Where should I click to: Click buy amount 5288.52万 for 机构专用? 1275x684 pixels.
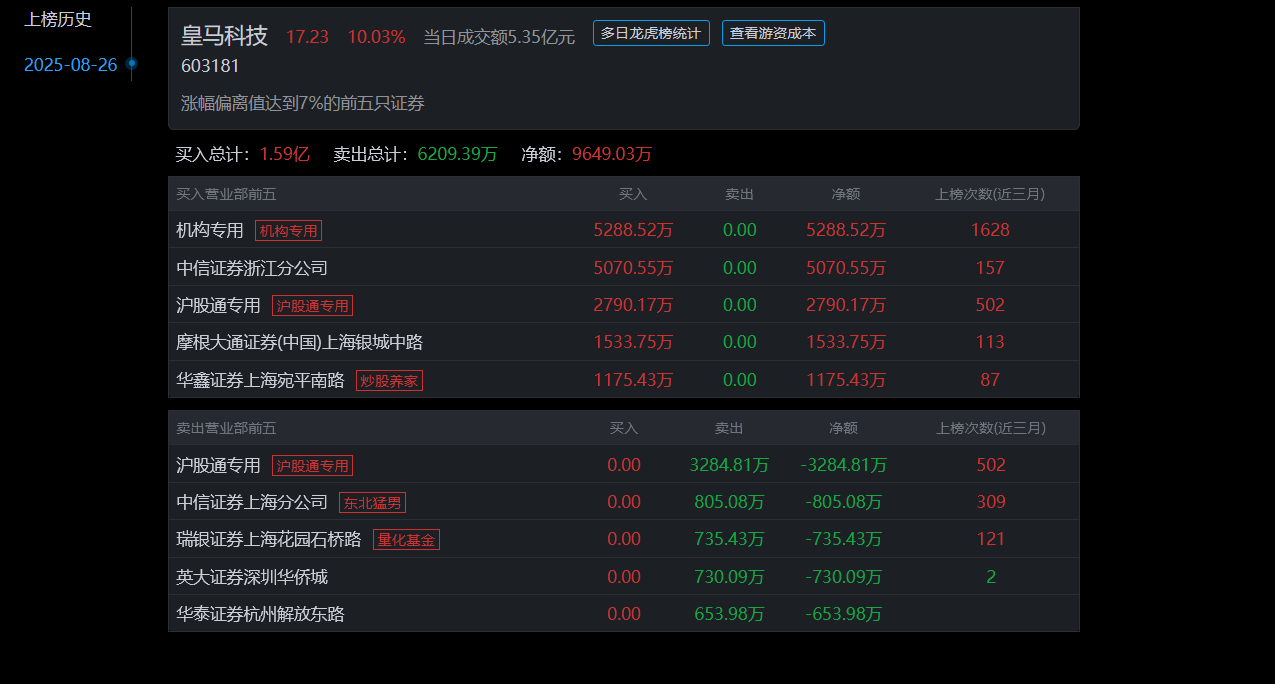tap(633, 230)
